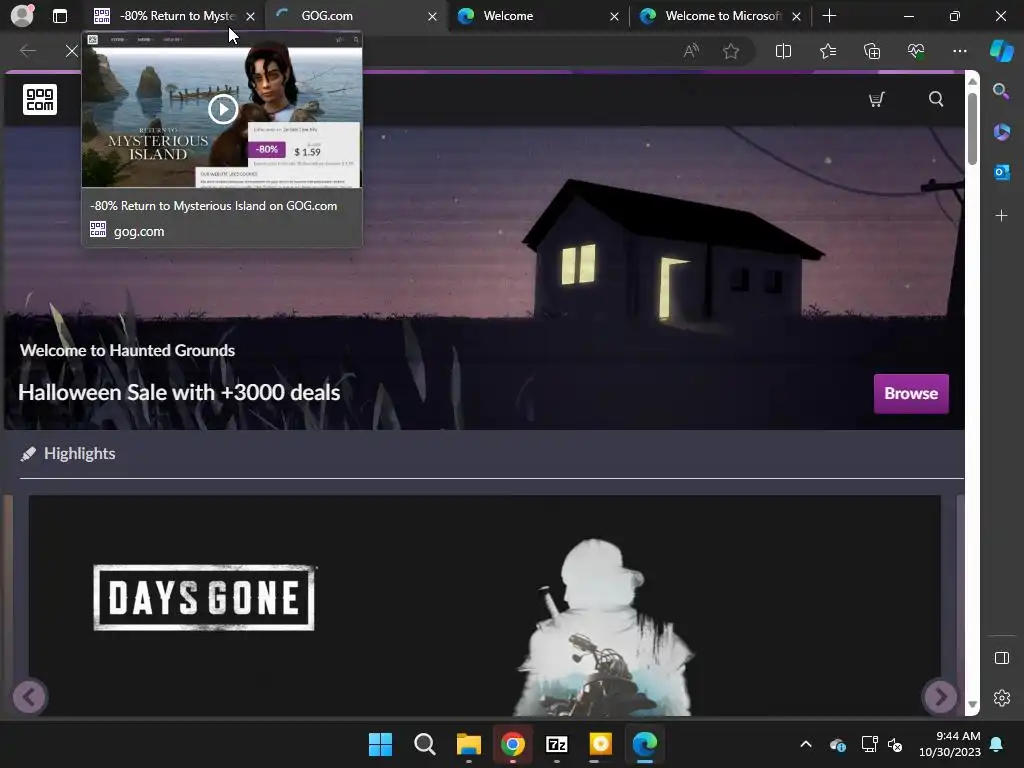
Task: Open Collections panel
Action: (x=872, y=51)
